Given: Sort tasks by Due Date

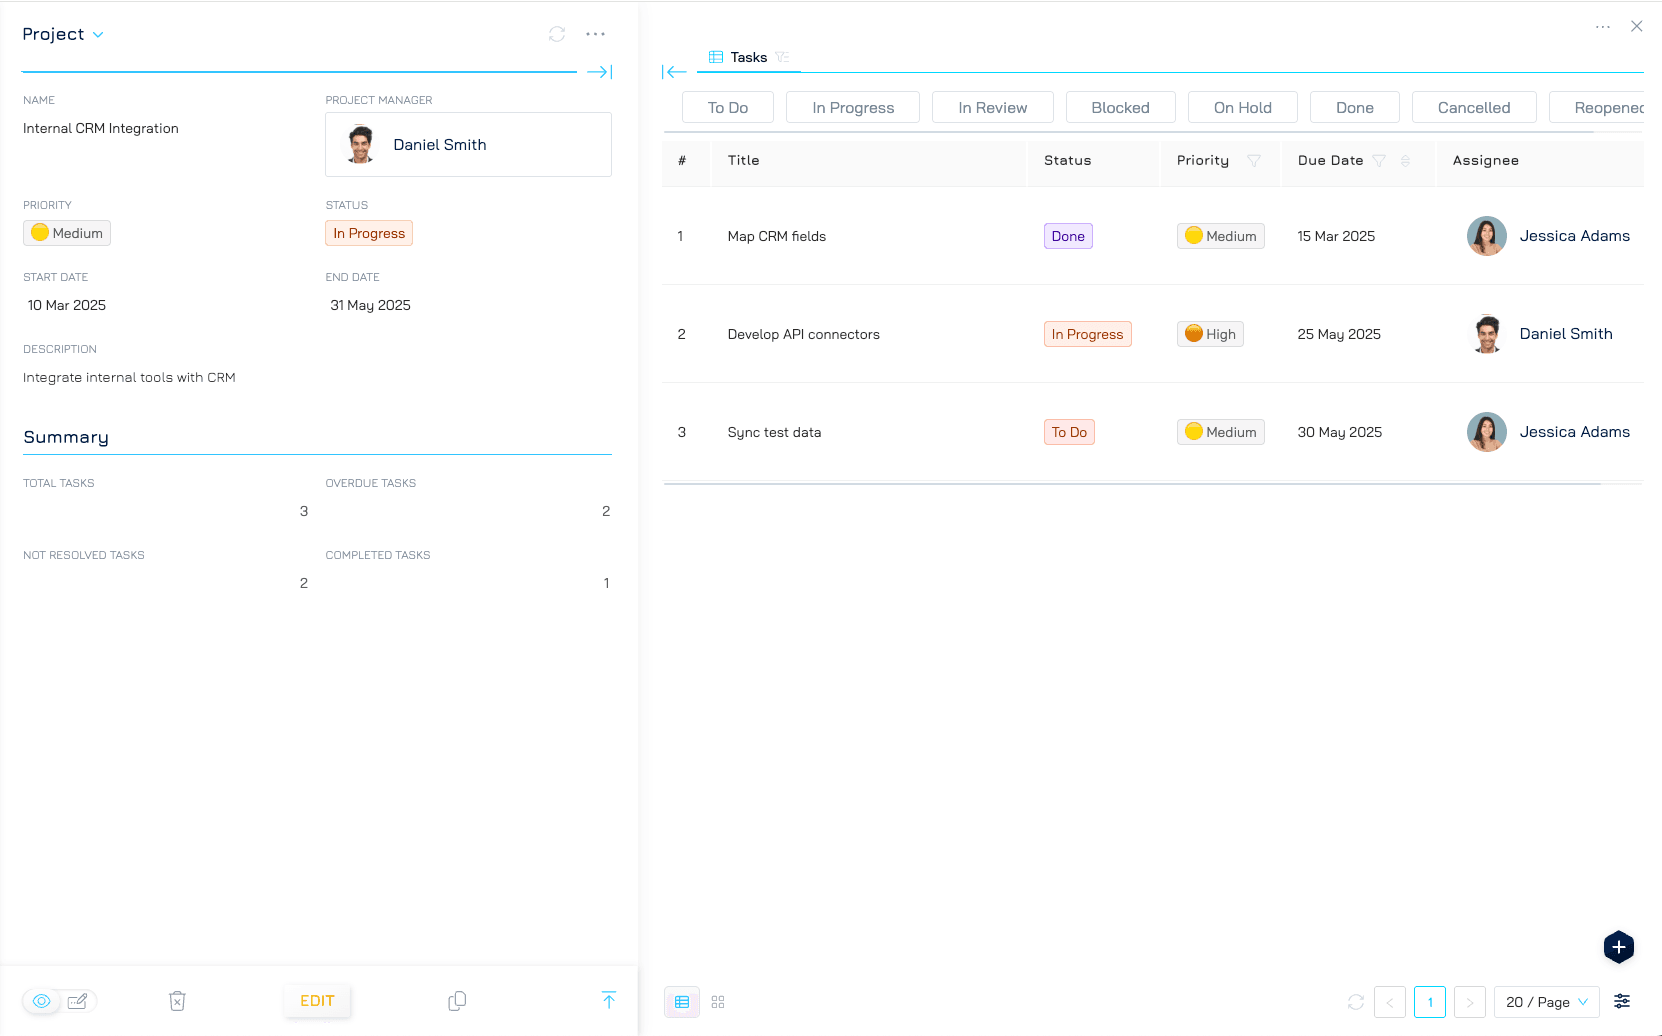Looking at the screenshot, I should click(1405, 161).
